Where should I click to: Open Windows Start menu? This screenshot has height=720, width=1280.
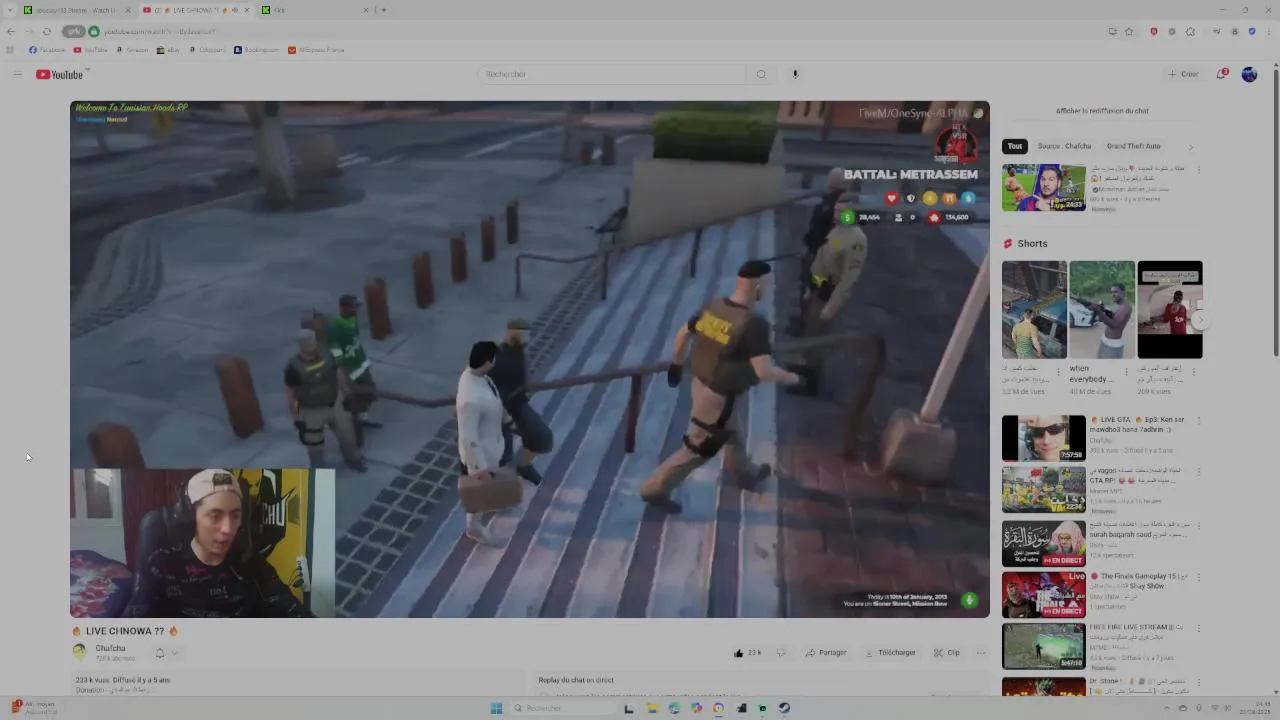pos(496,708)
